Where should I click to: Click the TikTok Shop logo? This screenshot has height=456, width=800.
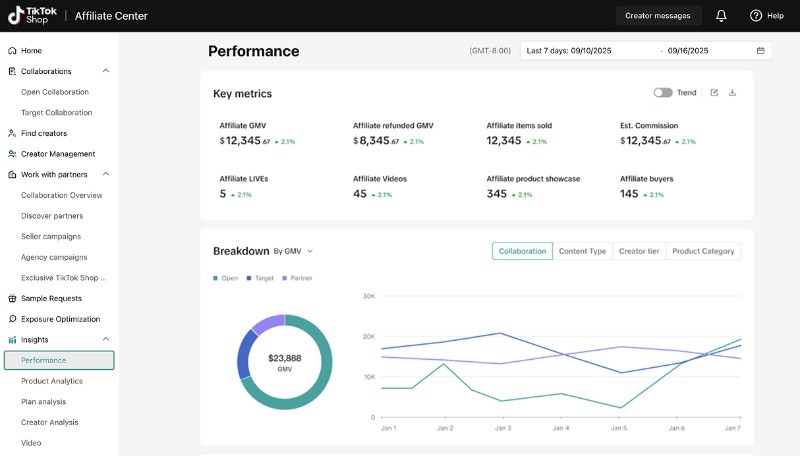coord(31,15)
